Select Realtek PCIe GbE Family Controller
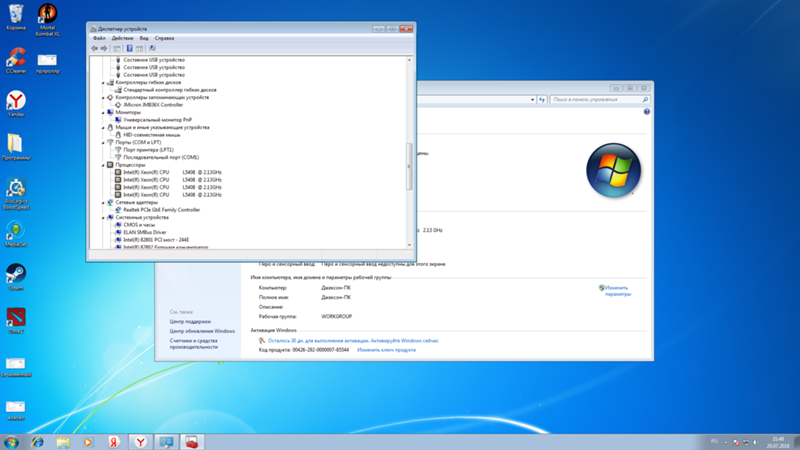The width and height of the screenshot is (800, 450). (x=162, y=210)
